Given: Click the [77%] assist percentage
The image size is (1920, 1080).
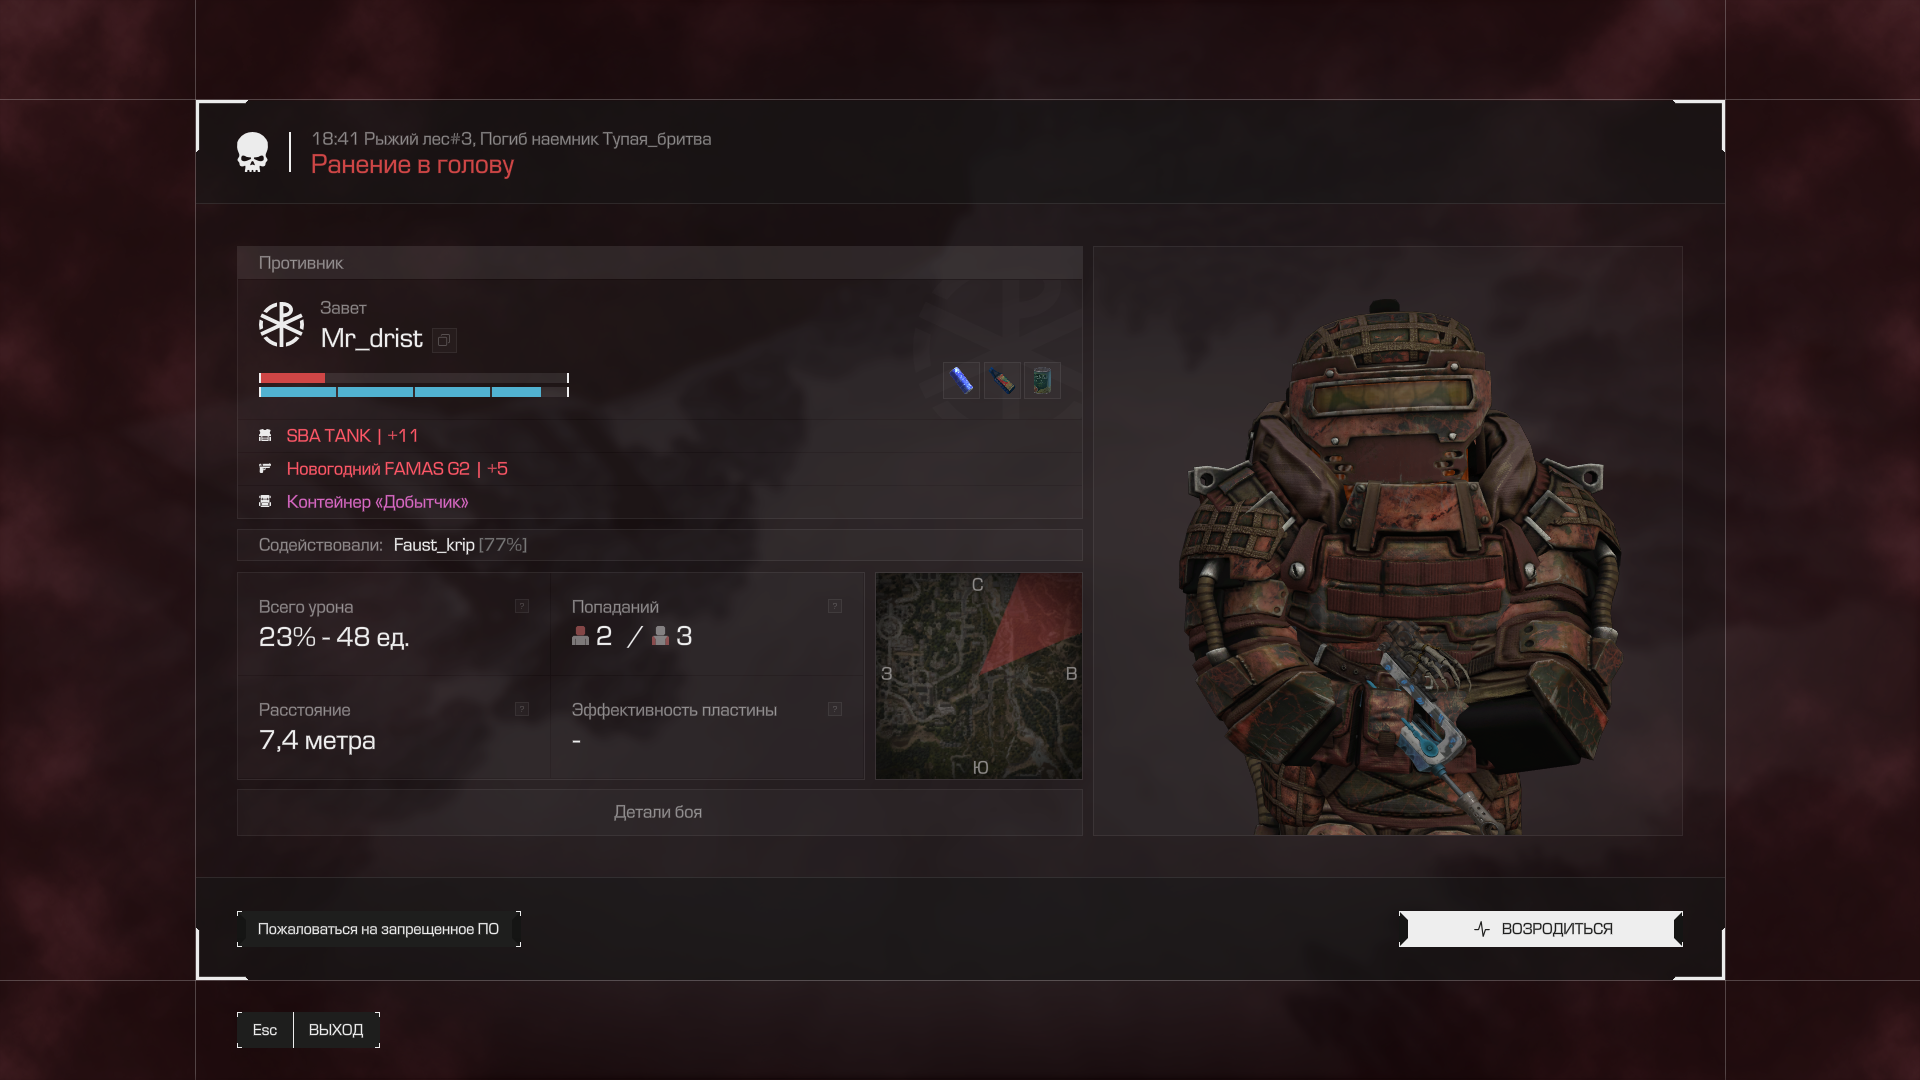Looking at the screenshot, I should click(x=503, y=545).
